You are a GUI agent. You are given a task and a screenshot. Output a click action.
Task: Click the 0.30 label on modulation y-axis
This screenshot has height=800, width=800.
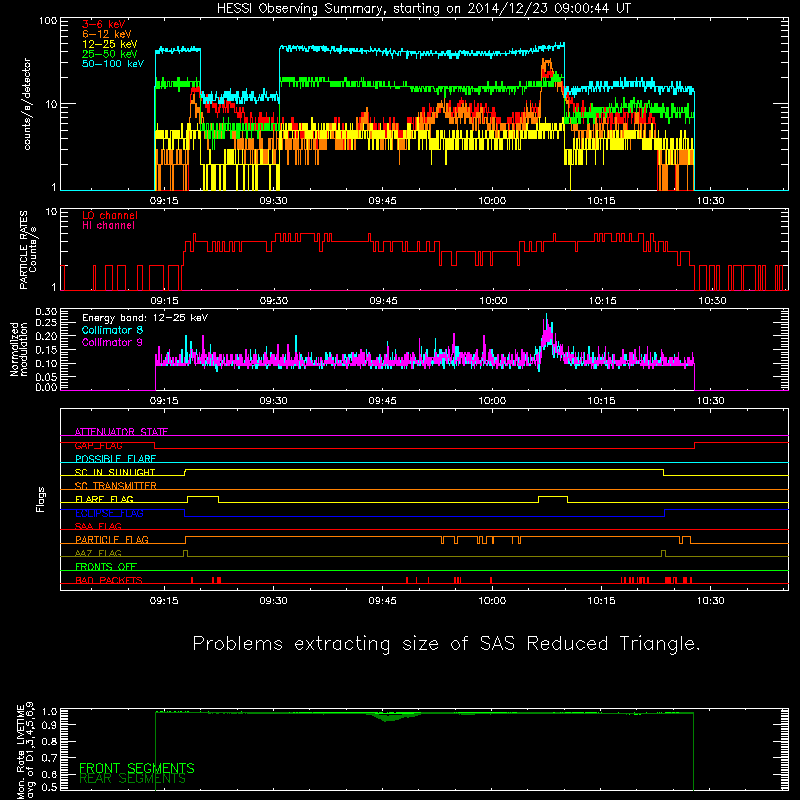(x=46, y=312)
